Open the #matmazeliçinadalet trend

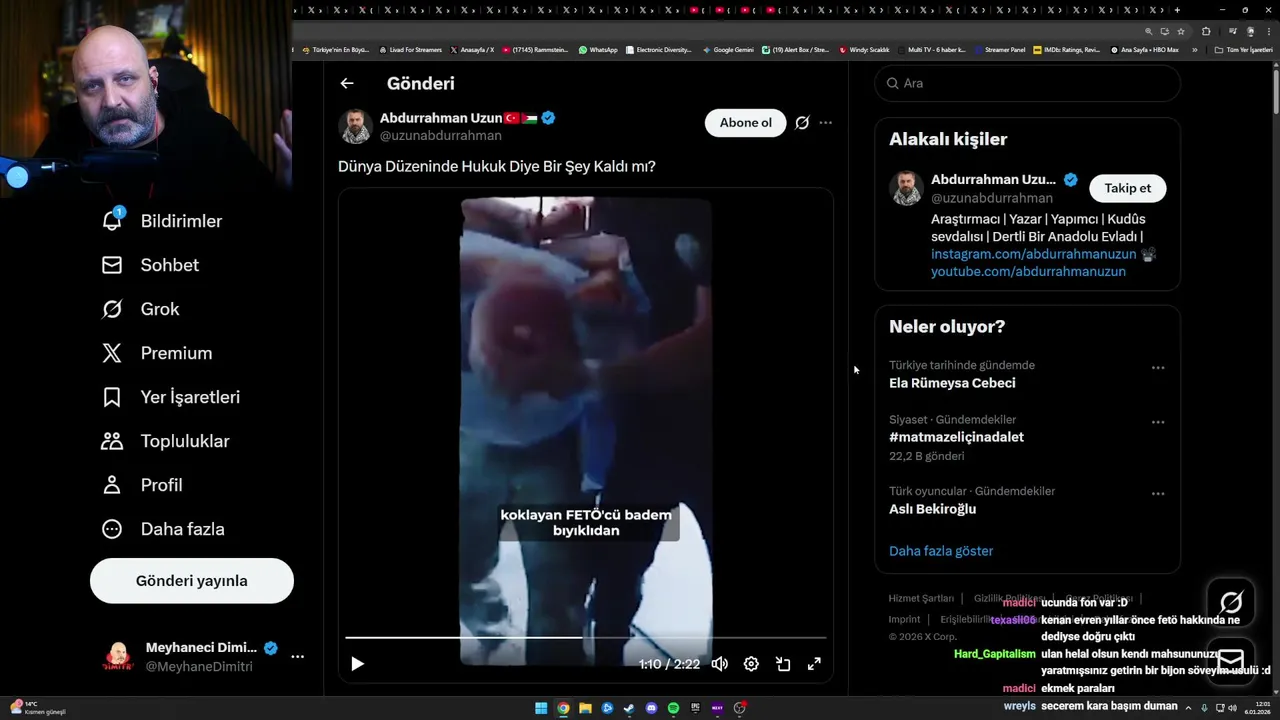click(956, 437)
